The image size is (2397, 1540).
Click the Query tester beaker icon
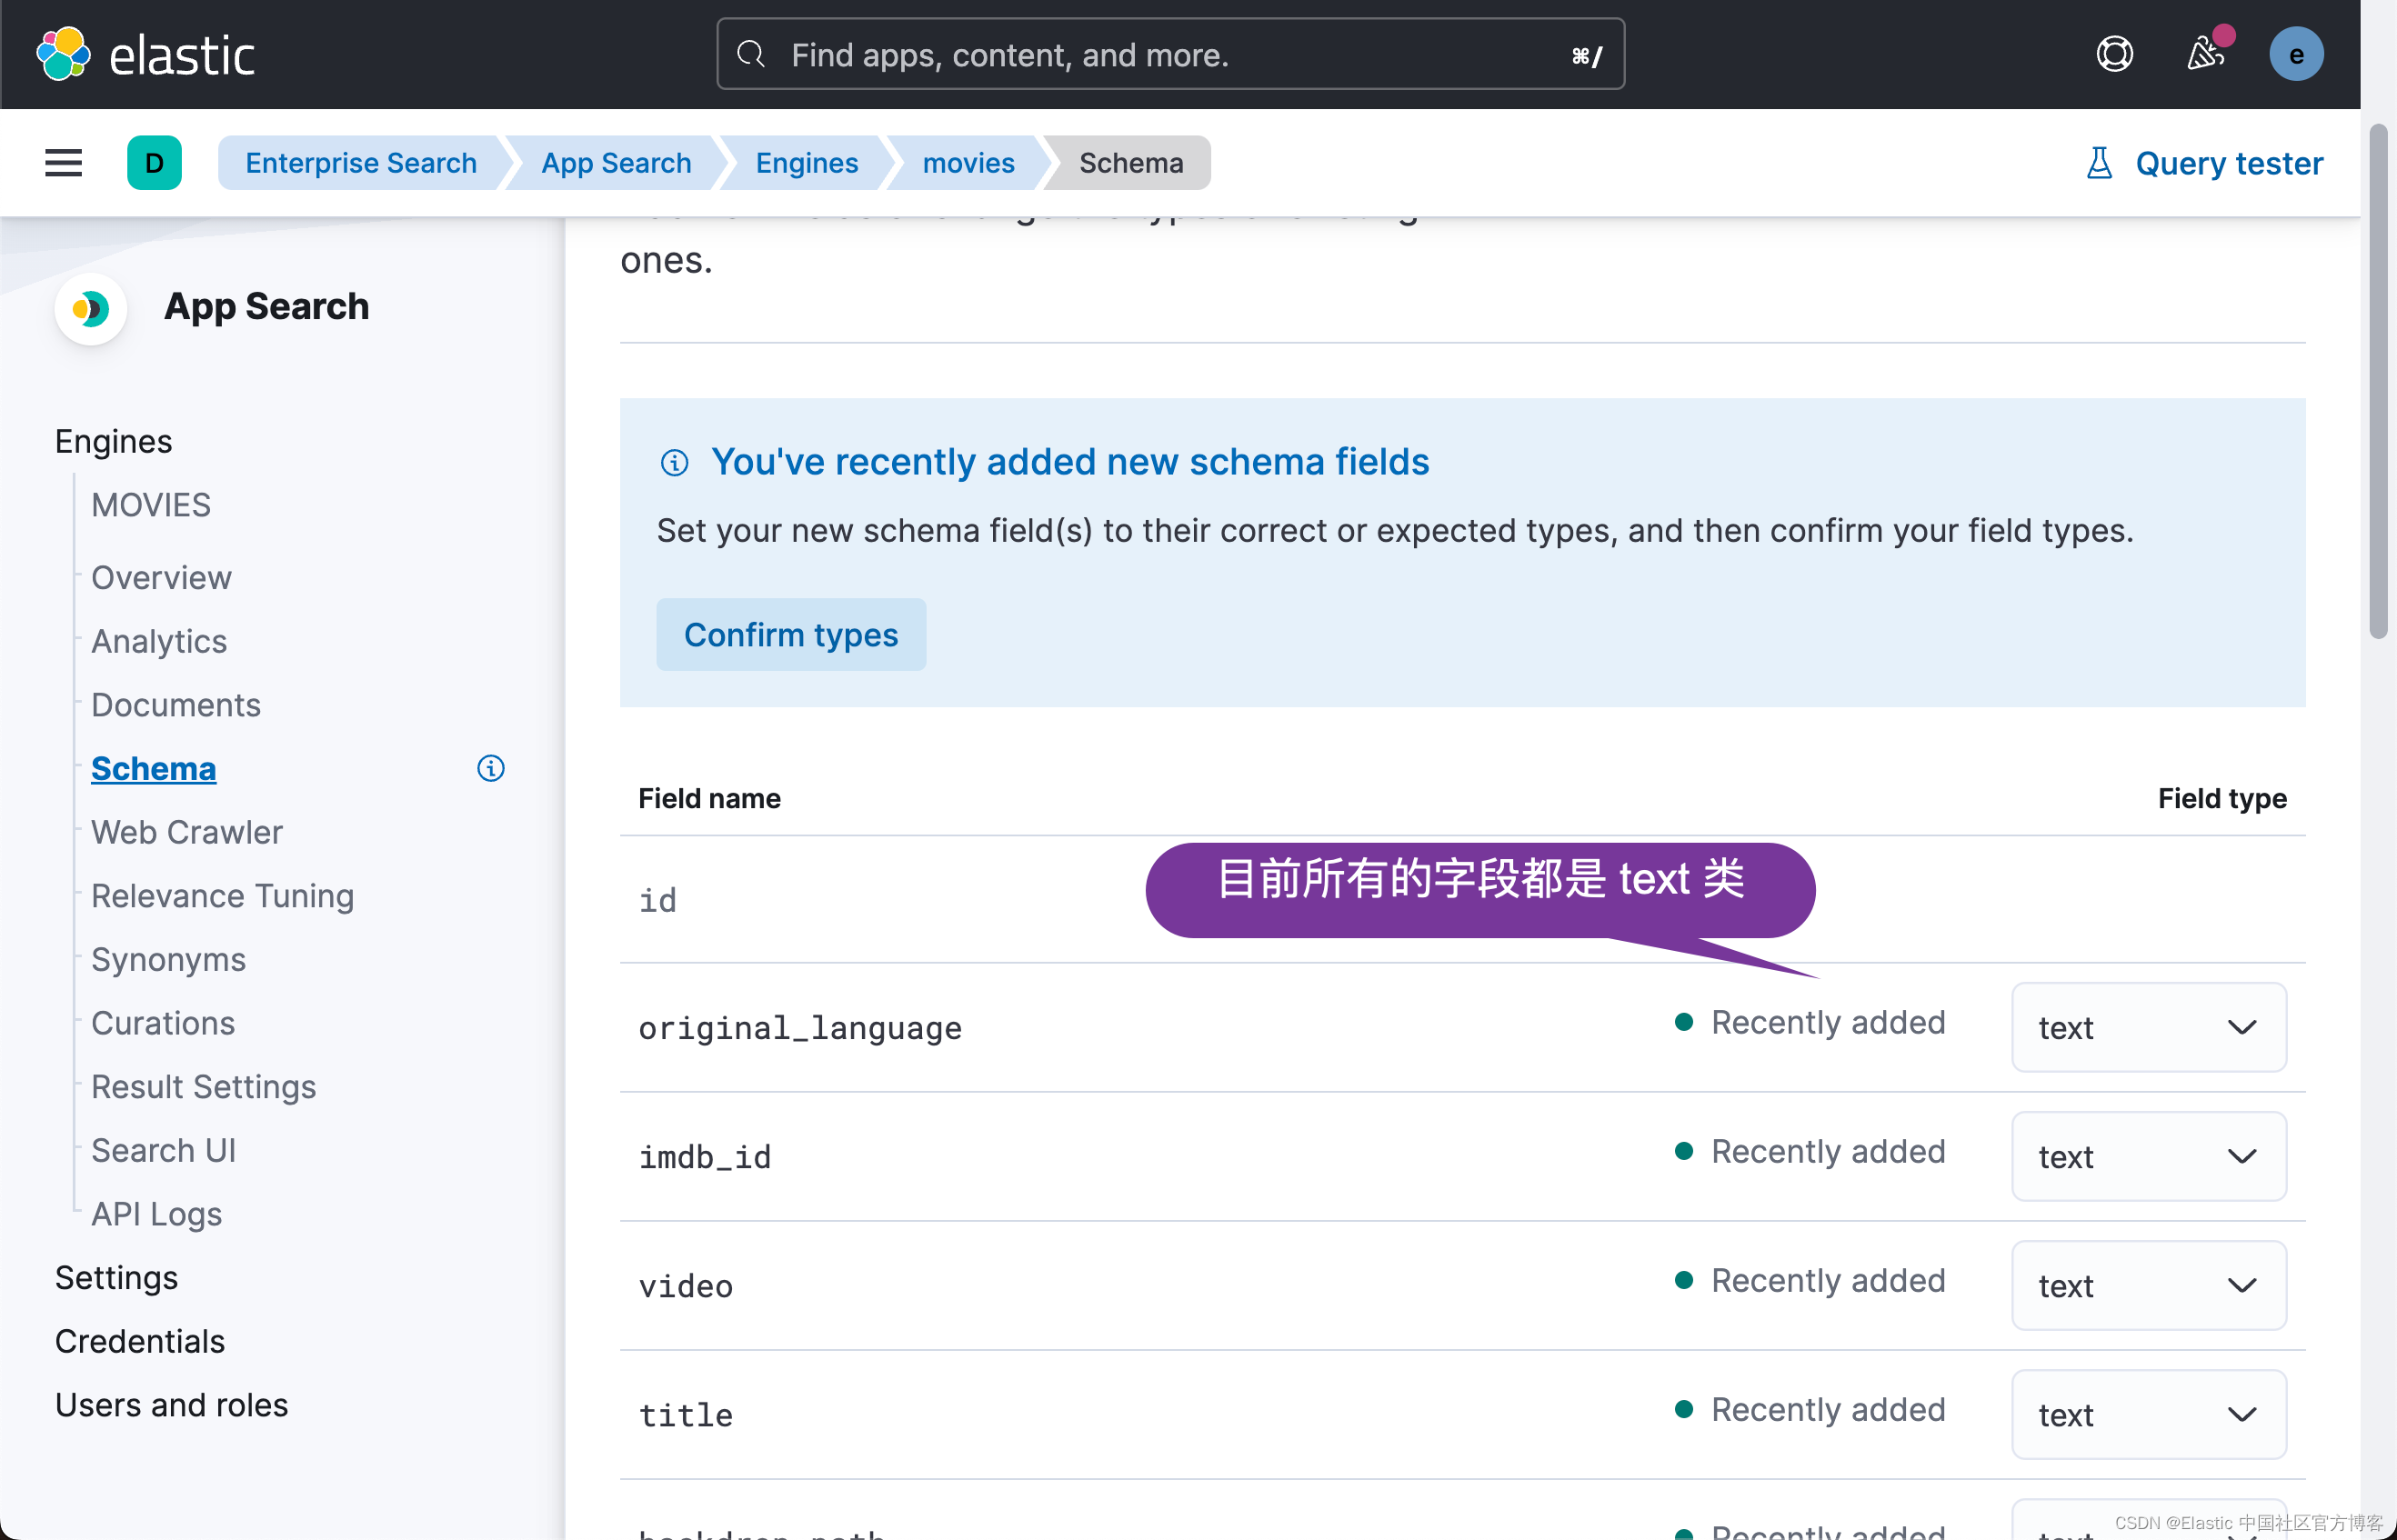coord(2099,163)
